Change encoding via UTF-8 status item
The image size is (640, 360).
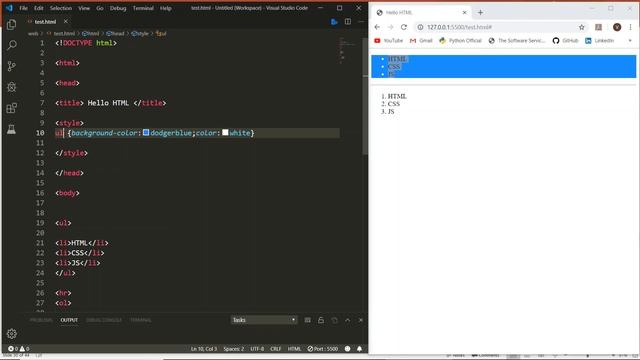click(x=257, y=349)
